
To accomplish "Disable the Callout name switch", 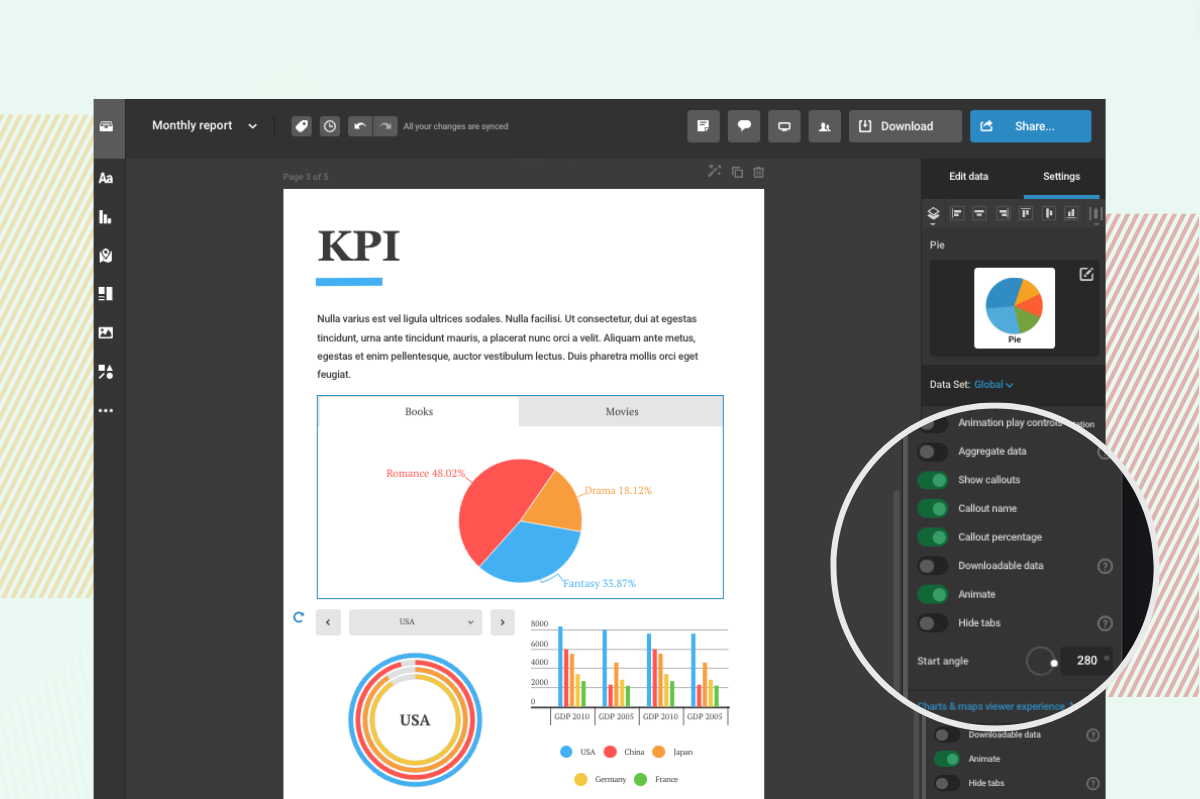I will tap(932, 509).
